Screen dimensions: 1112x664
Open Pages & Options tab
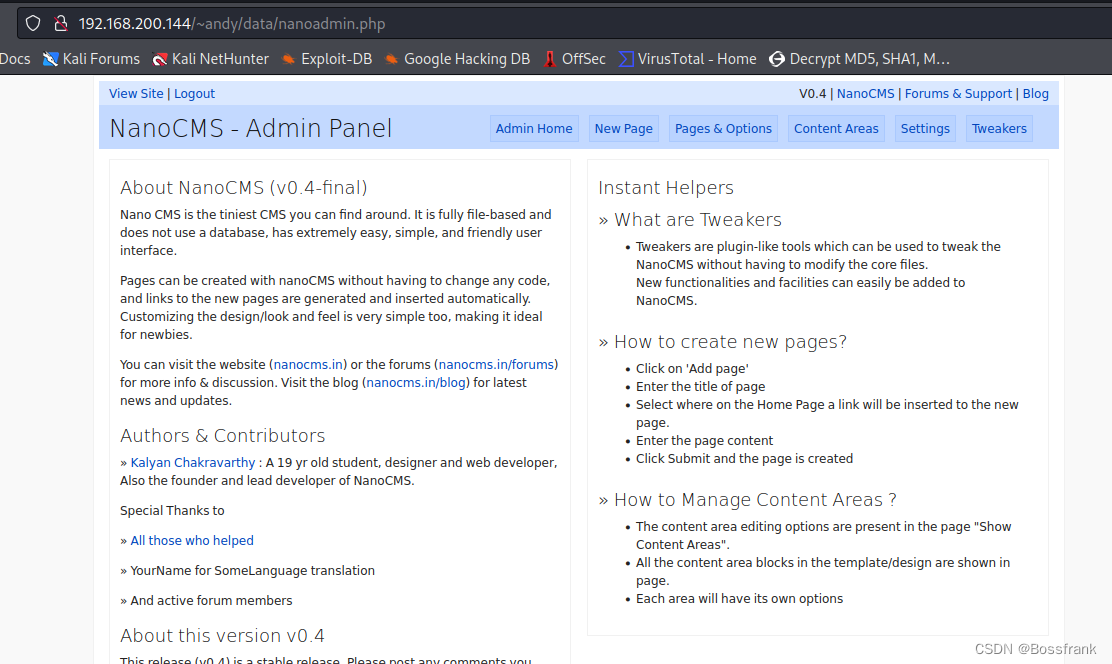point(723,128)
